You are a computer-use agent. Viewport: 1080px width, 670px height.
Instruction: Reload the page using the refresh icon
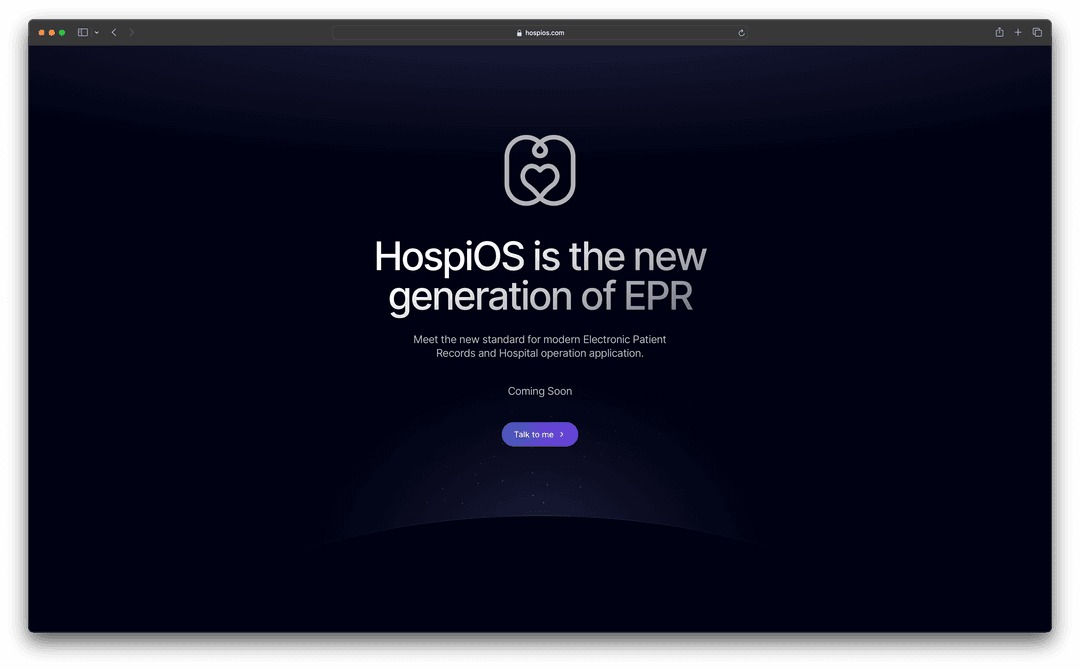click(x=741, y=33)
